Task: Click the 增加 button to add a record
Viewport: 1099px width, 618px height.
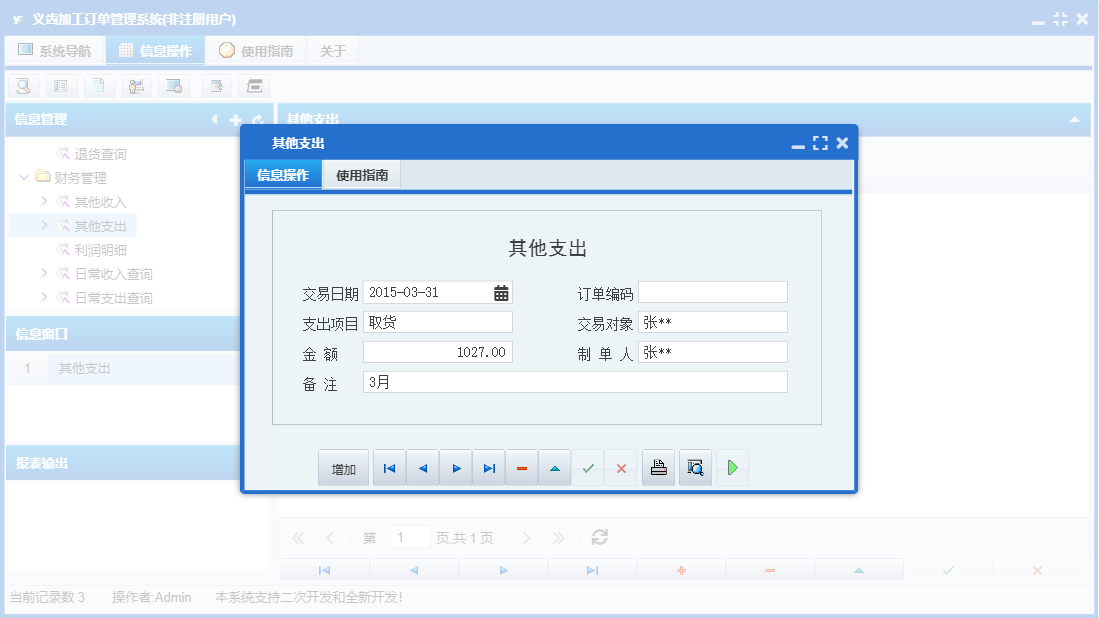Action: click(343, 467)
